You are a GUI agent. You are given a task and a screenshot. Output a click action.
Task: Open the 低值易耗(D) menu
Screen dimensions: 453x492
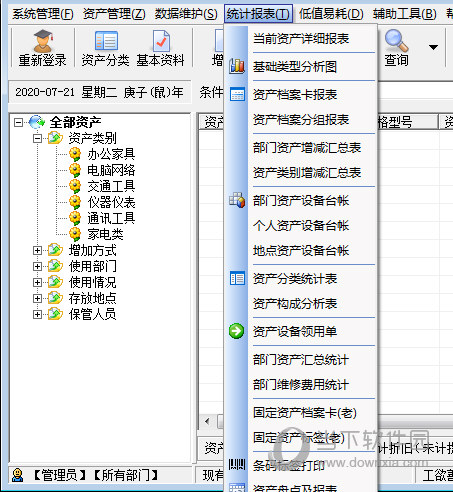click(x=331, y=14)
